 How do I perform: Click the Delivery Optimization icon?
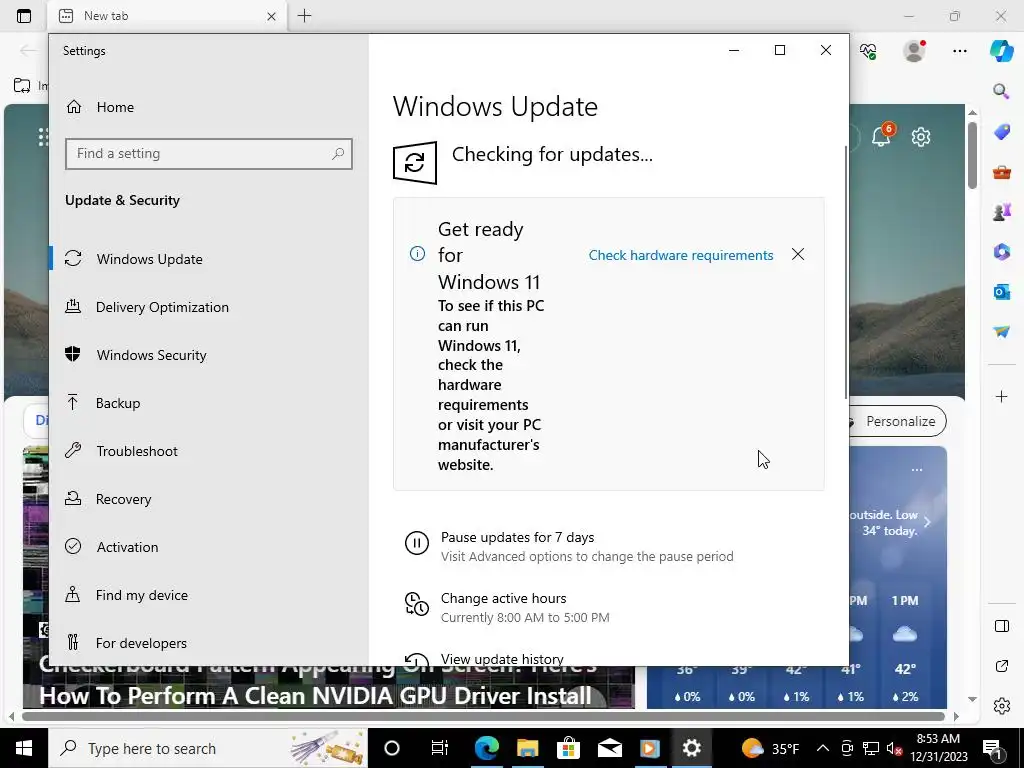click(72, 306)
